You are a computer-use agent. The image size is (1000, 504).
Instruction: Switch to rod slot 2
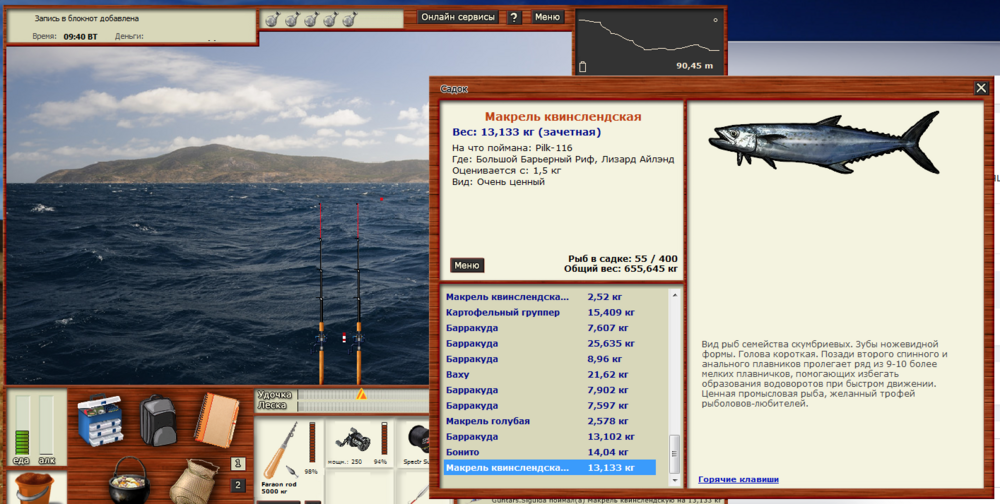[238, 485]
